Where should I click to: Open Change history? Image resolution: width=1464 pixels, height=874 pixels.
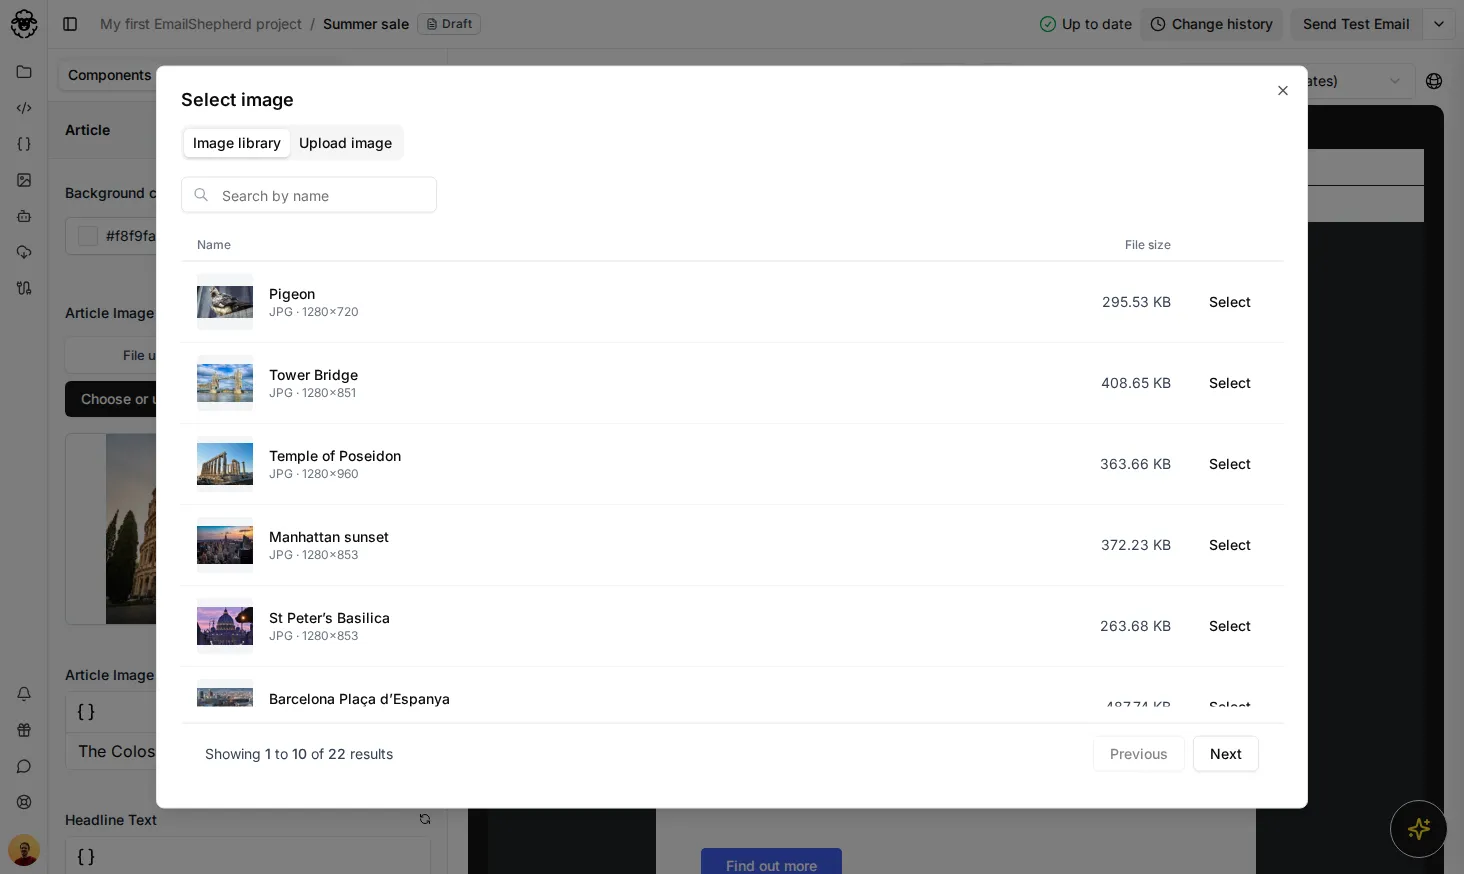point(1211,24)
